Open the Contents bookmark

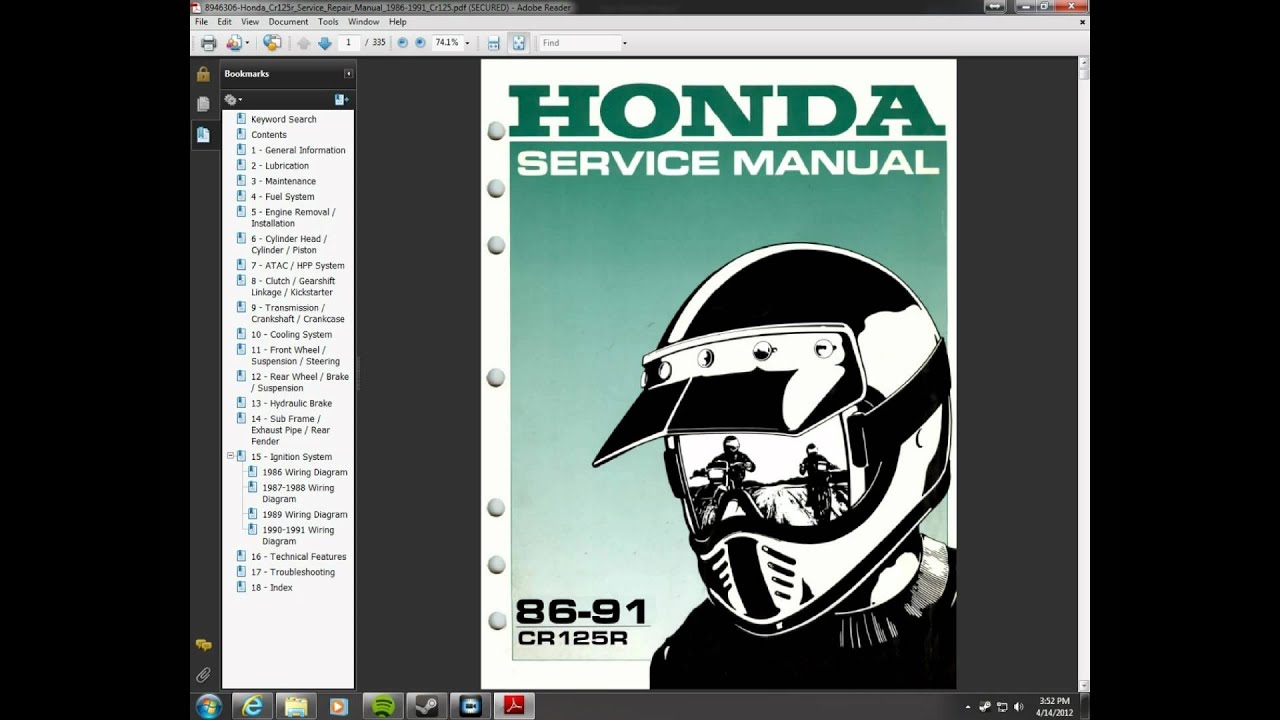coord(268,135)
